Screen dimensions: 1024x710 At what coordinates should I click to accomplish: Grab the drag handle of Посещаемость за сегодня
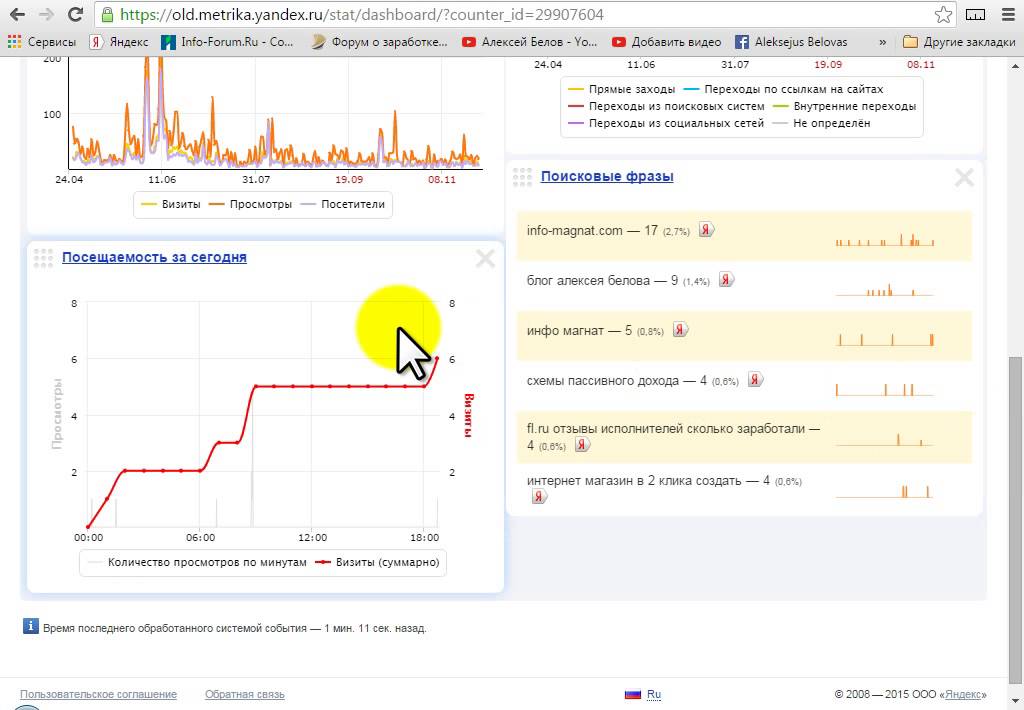pyautogui.click(x=43, y=258)
